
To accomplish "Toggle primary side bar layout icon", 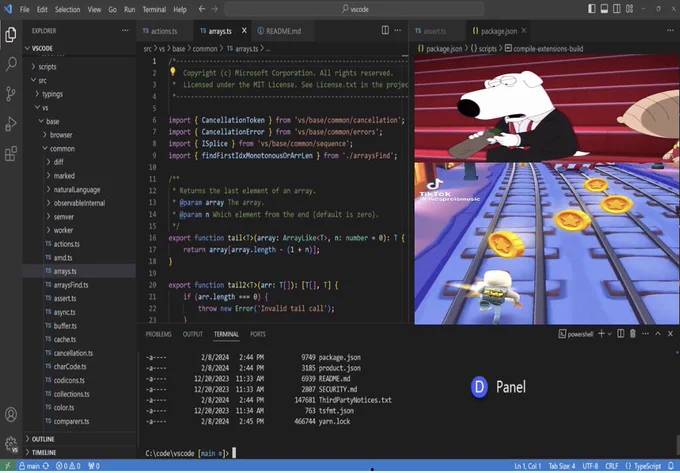I will [592, 9].
